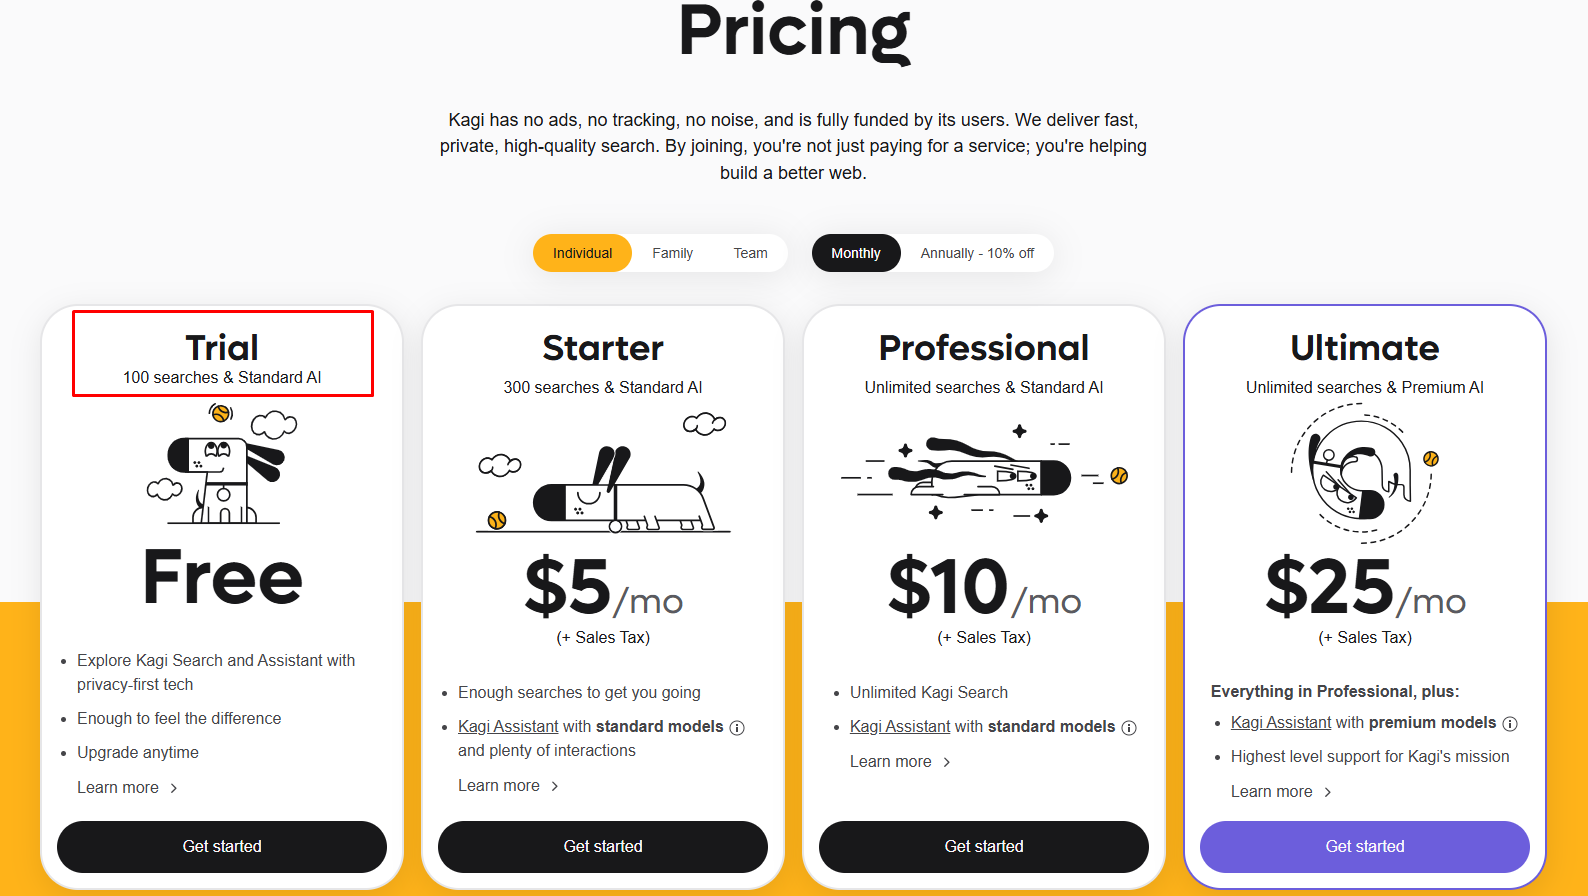The width and height of the screenshot is (1588, 896).
Task: Click Get started on the Trial plan
Action: (222, 847)
